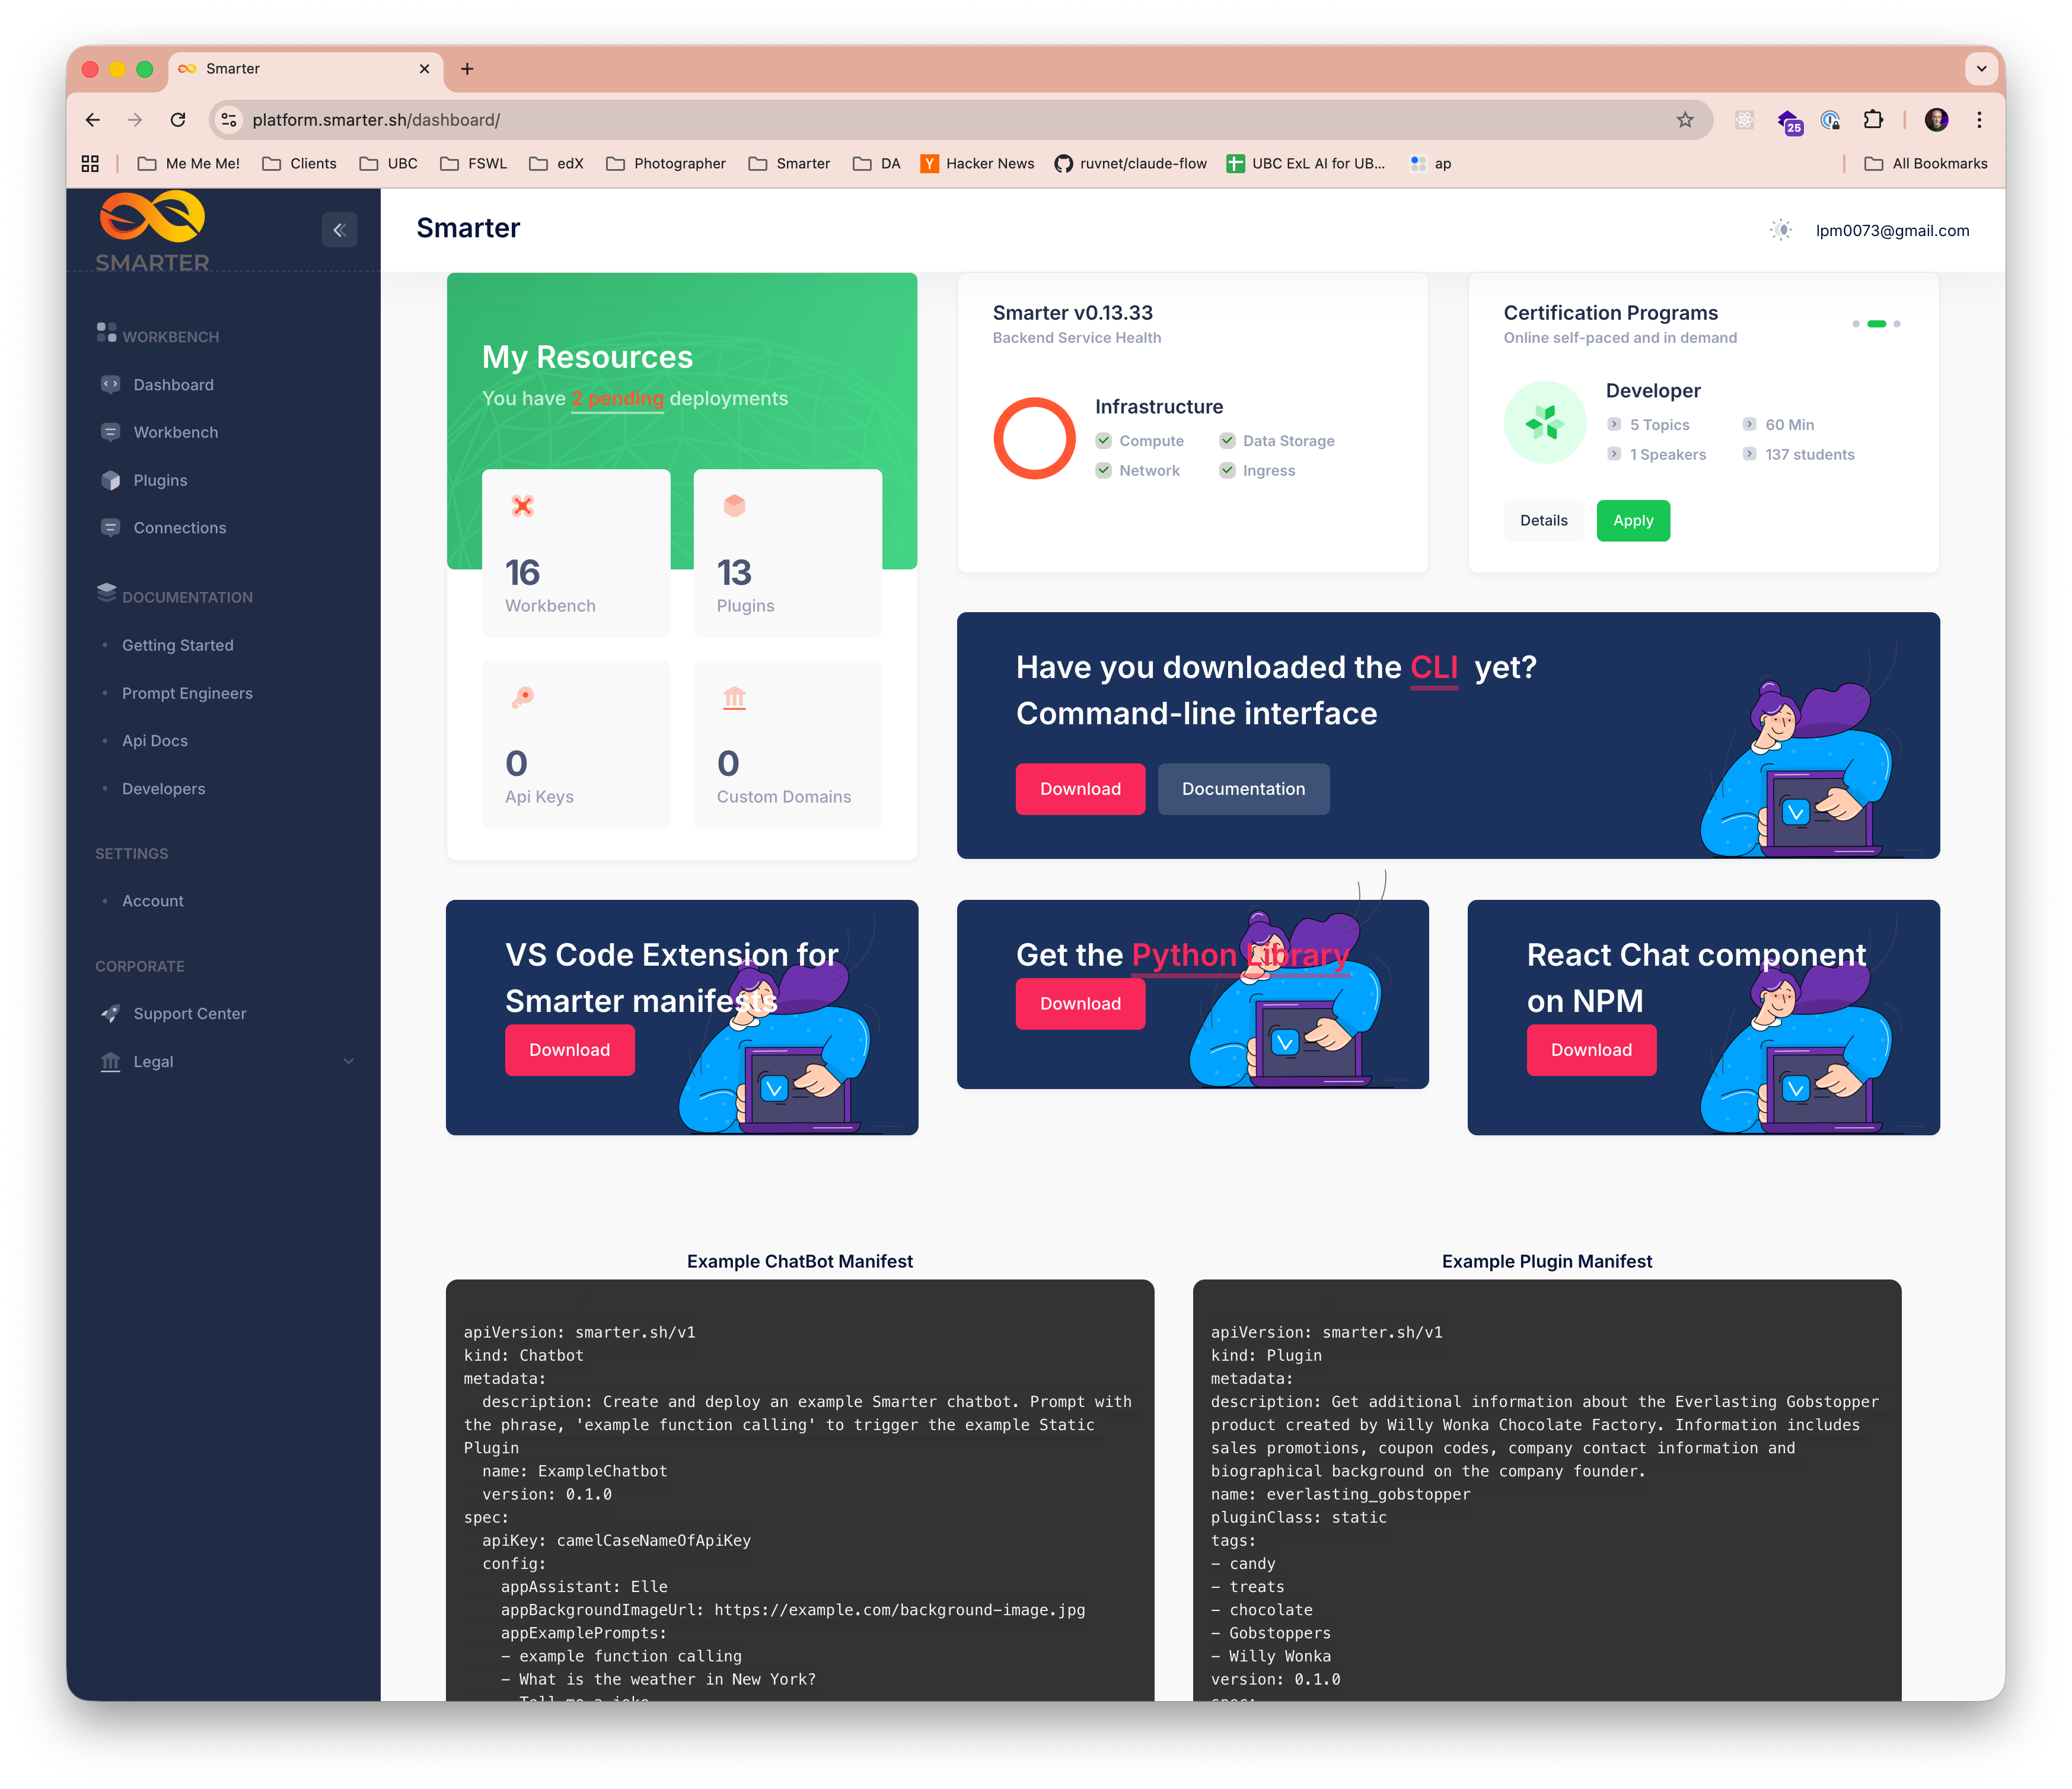The width and height of the screenshot is (2072, 1789).
Task: Open the Apps grid in bookmarks bar
Action: (90, 163)
